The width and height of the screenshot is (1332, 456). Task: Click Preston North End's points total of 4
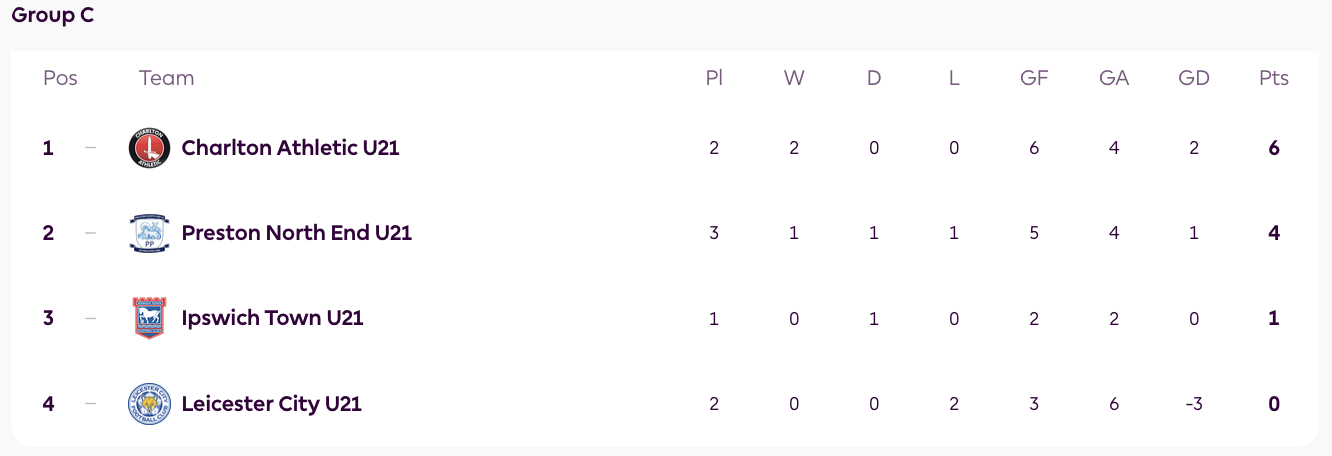tap(1274, 233)
